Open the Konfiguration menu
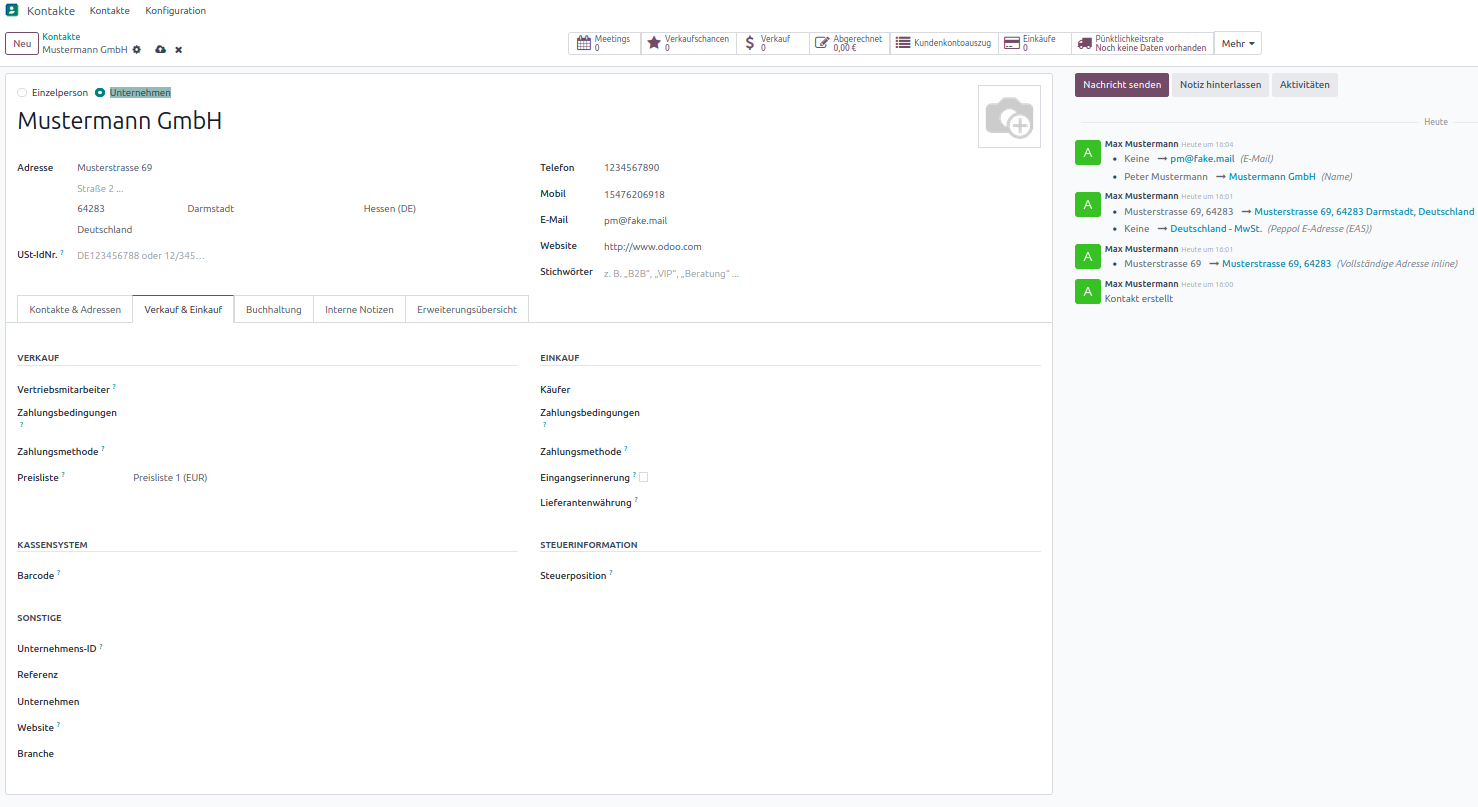This screenshot has height=807, width=1478. [175, 11]
